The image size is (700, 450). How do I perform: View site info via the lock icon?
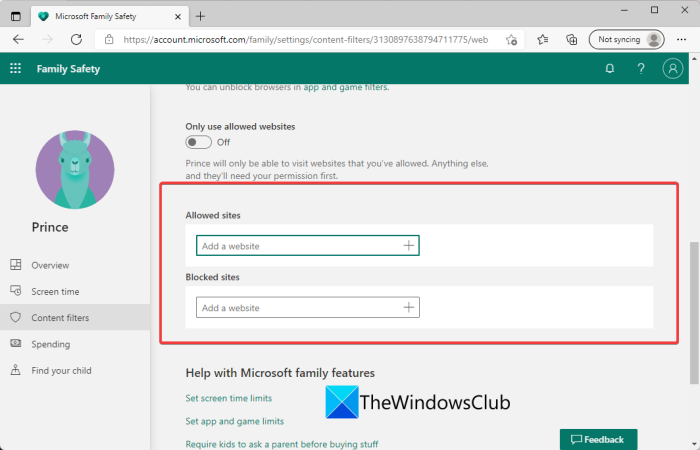[x=109, y=39]
